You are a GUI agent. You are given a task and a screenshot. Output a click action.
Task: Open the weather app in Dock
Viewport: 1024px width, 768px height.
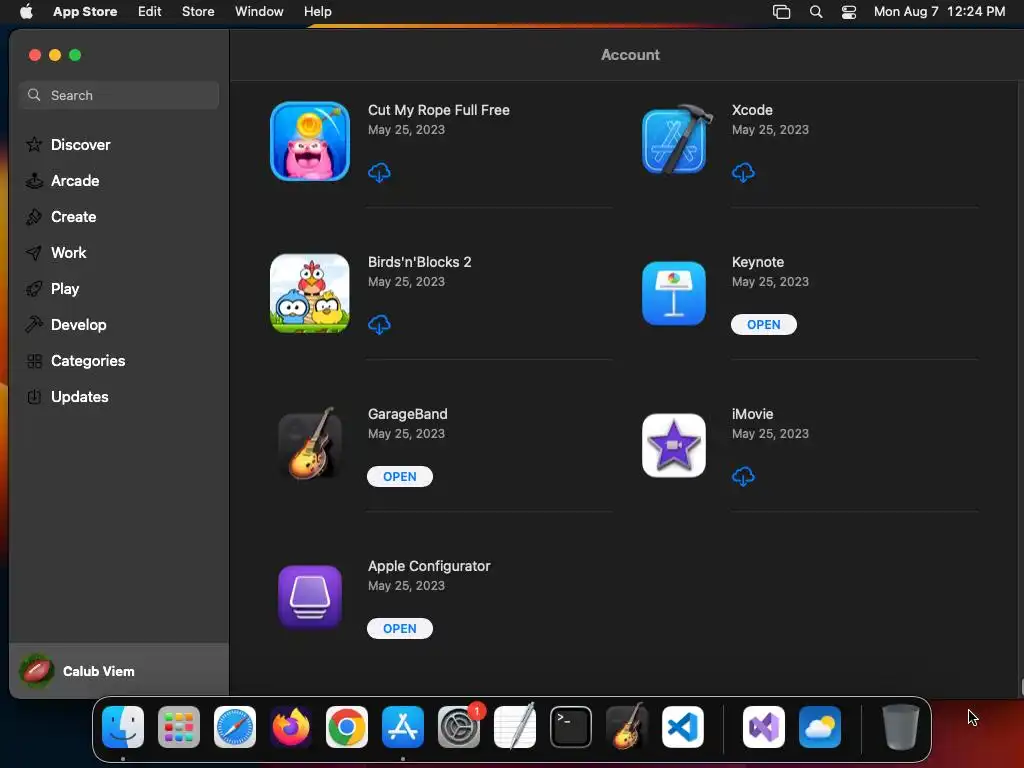click(820, 727)
